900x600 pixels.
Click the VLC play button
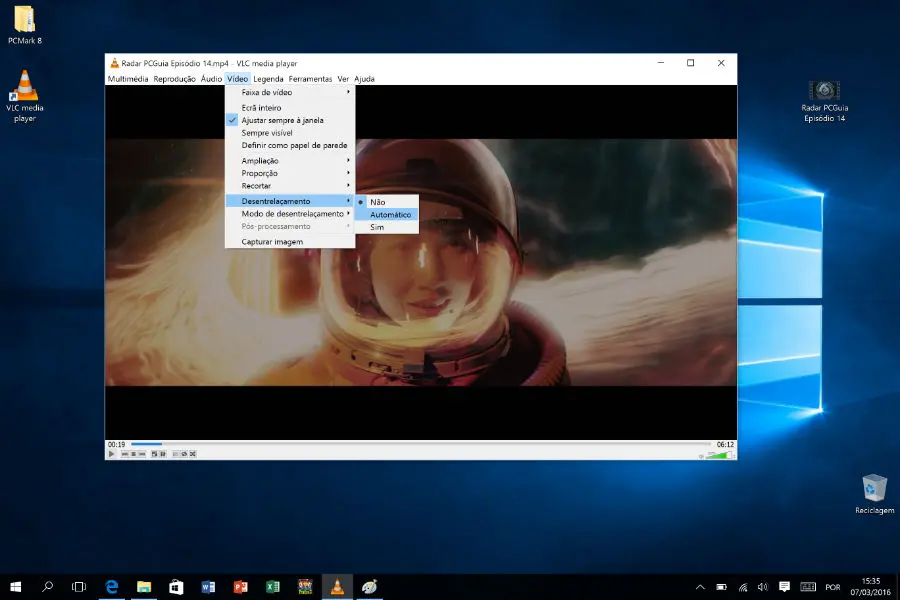111,454
